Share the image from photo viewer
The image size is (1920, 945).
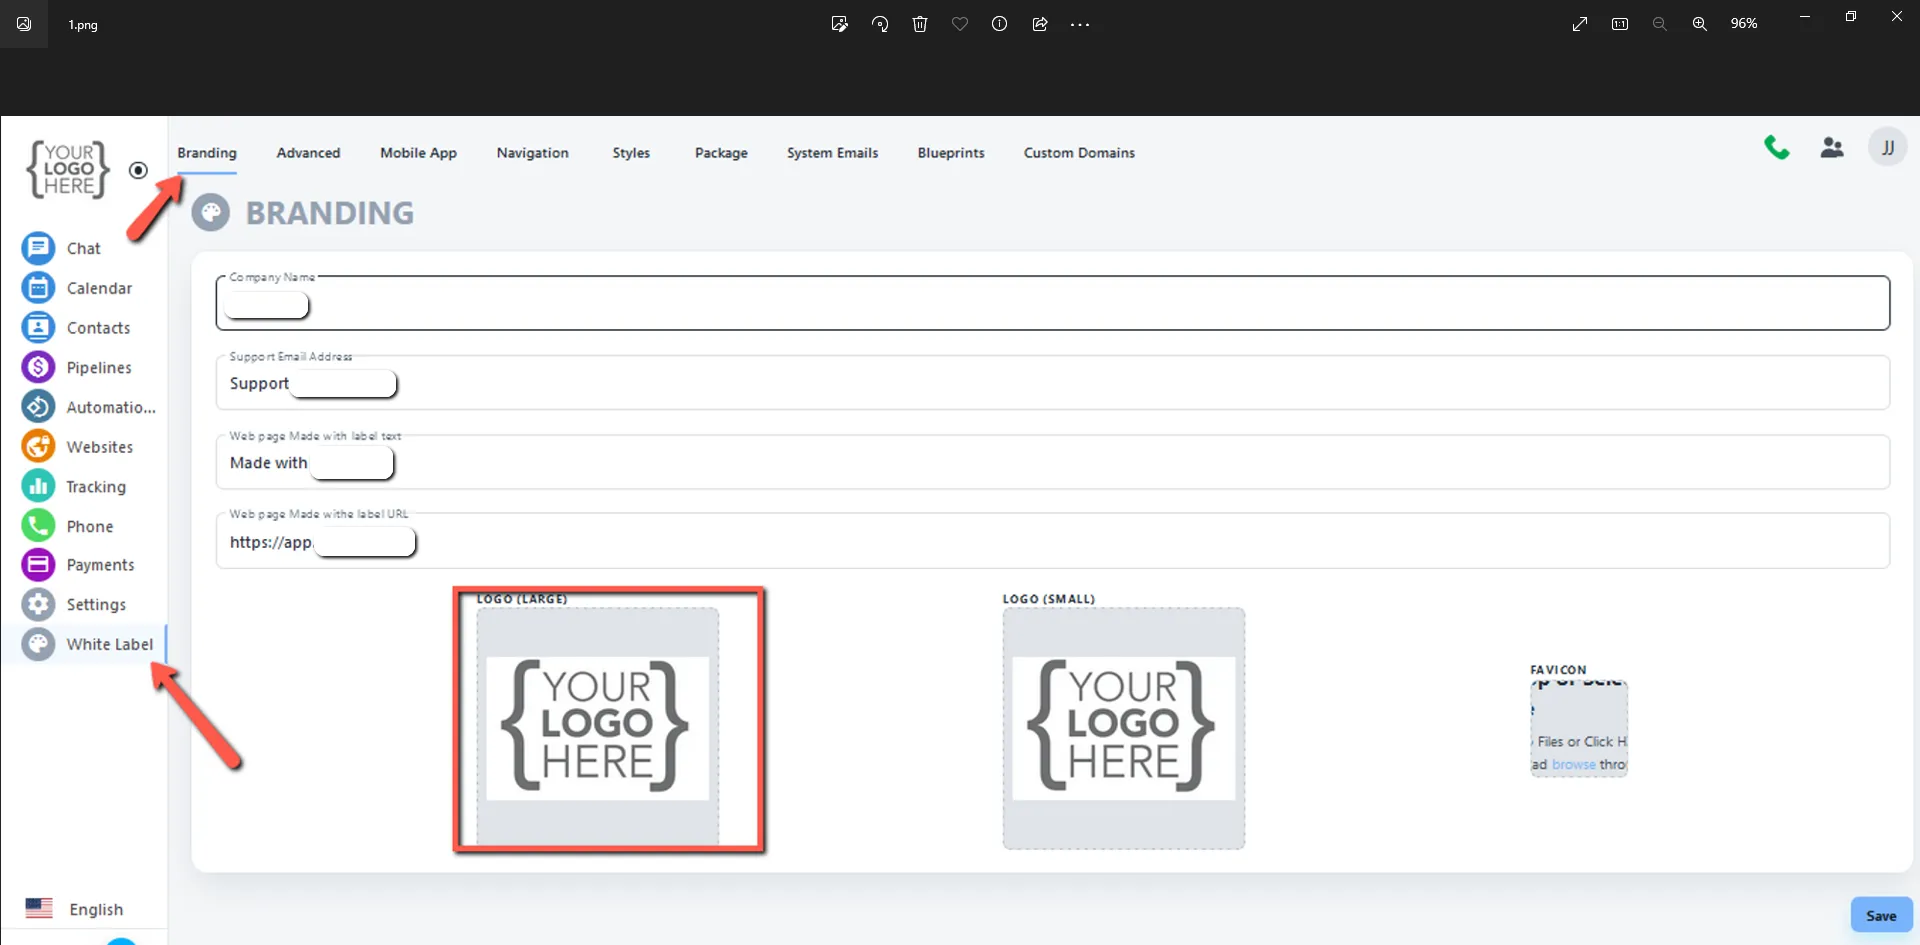click(1040, 24)
